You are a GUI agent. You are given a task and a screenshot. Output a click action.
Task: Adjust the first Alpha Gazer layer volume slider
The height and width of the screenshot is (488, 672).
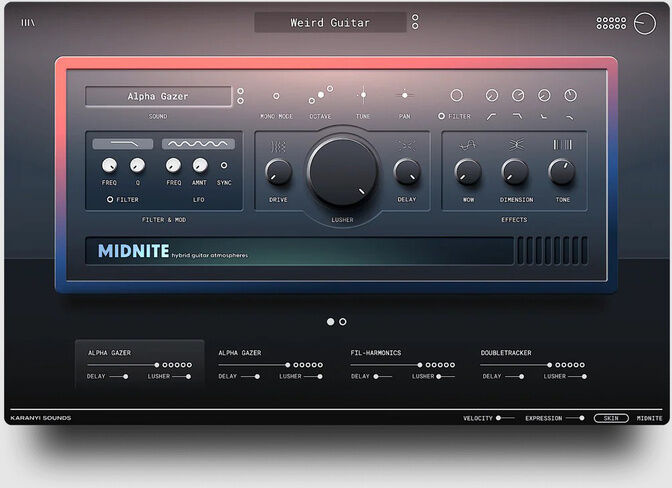123,365
